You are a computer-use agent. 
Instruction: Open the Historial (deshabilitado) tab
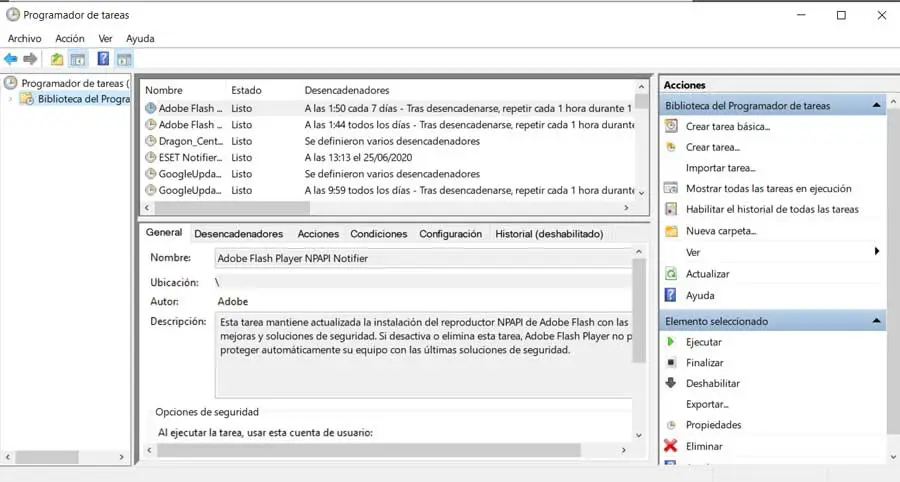549,234
